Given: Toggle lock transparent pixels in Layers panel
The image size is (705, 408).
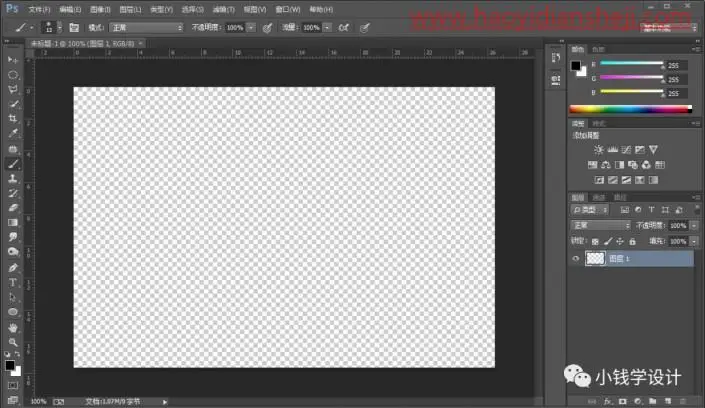Looking at the screenshot, I should 595,242.
